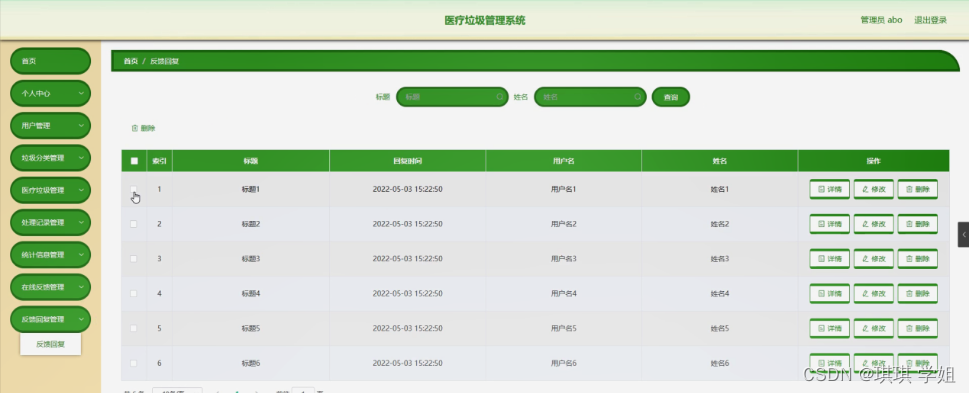Check the checkbox for row 标题4
Image resolution: width=971 pixels, height=393 pixels.
coord(134,293)
